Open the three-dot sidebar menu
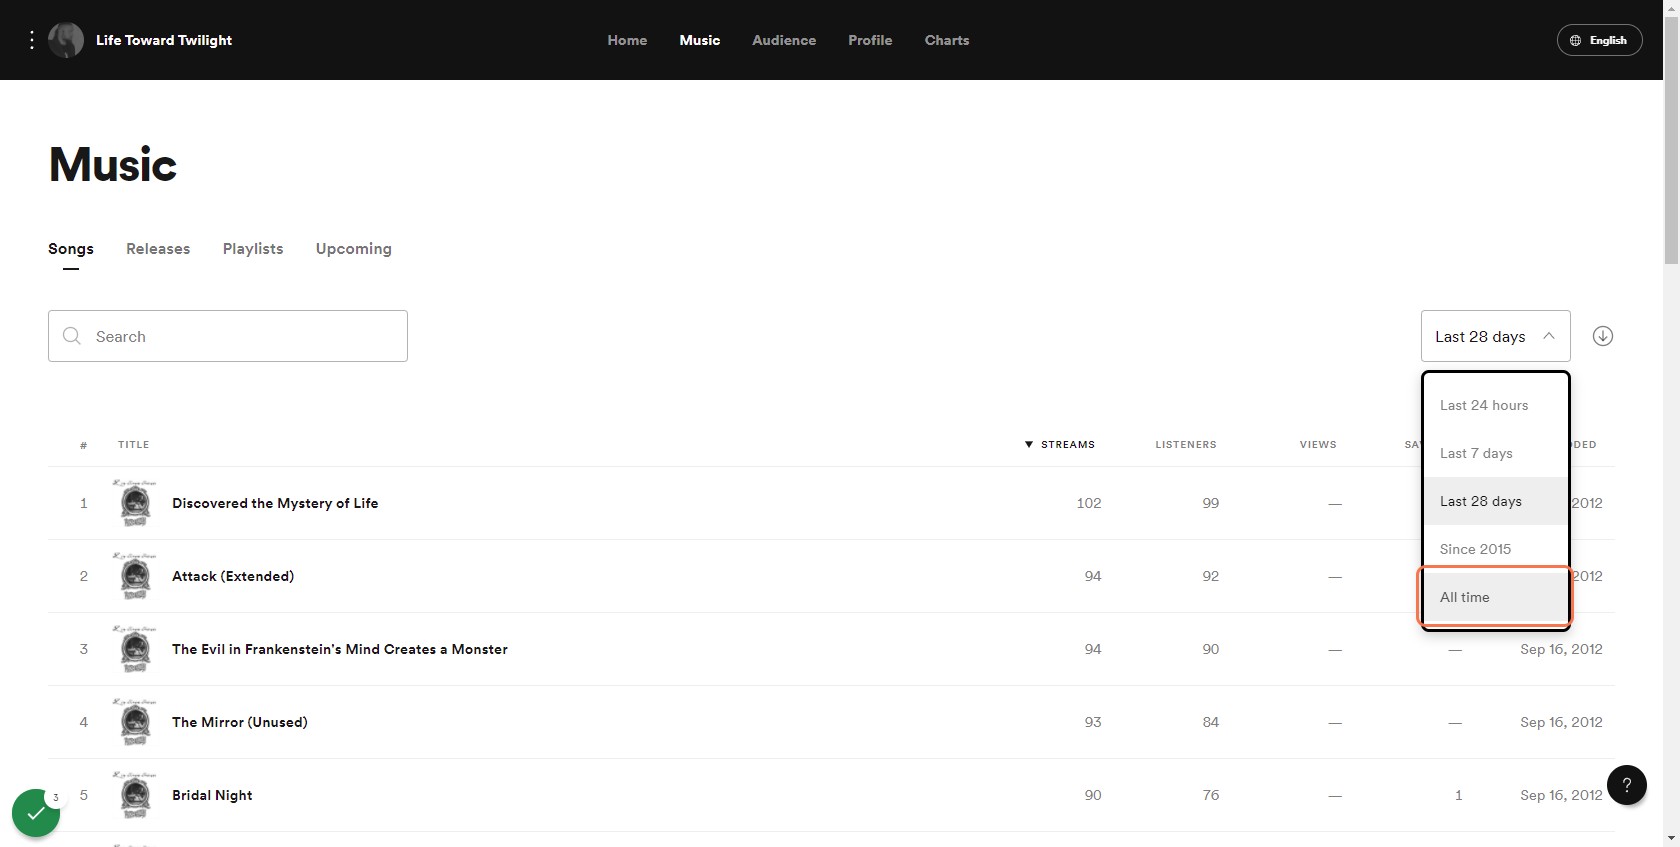 click(x=32, y=40)
